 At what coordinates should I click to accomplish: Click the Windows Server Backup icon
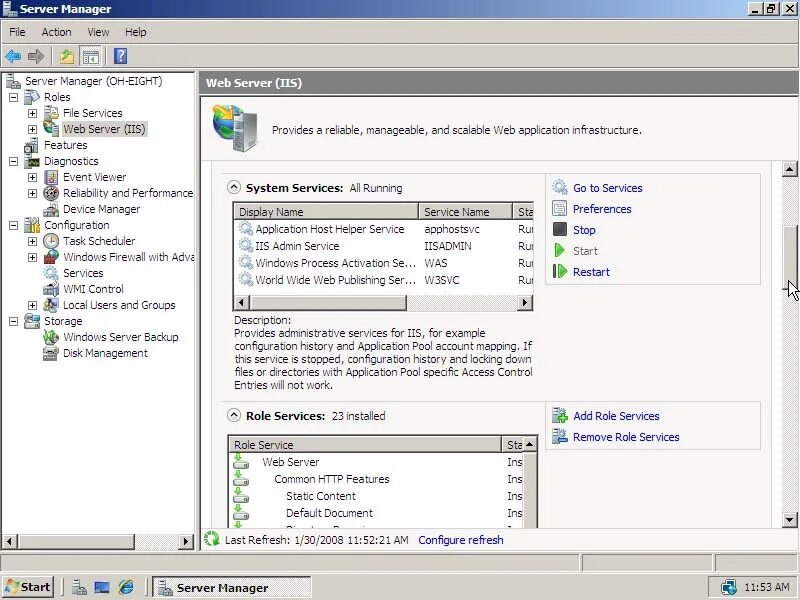(51, 337)
